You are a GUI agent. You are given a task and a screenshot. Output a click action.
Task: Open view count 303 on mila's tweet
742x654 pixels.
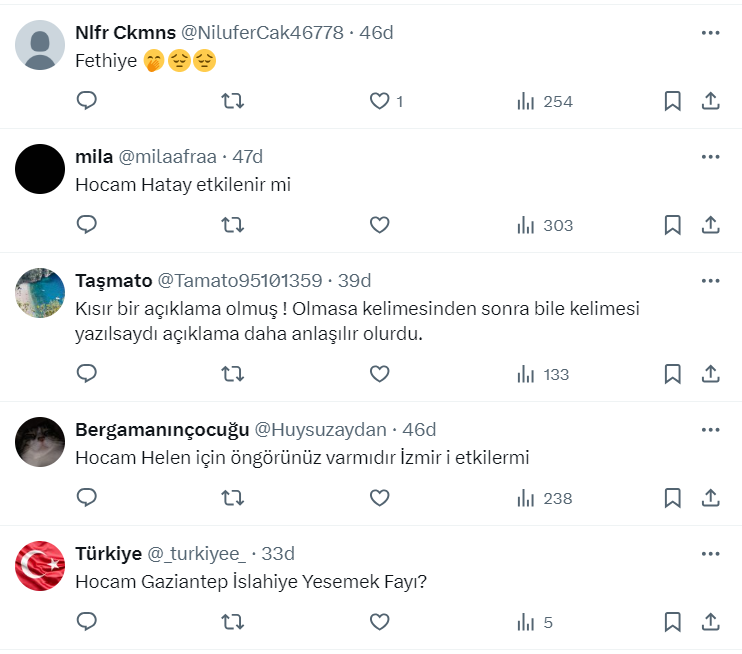[x=545, y=225]
